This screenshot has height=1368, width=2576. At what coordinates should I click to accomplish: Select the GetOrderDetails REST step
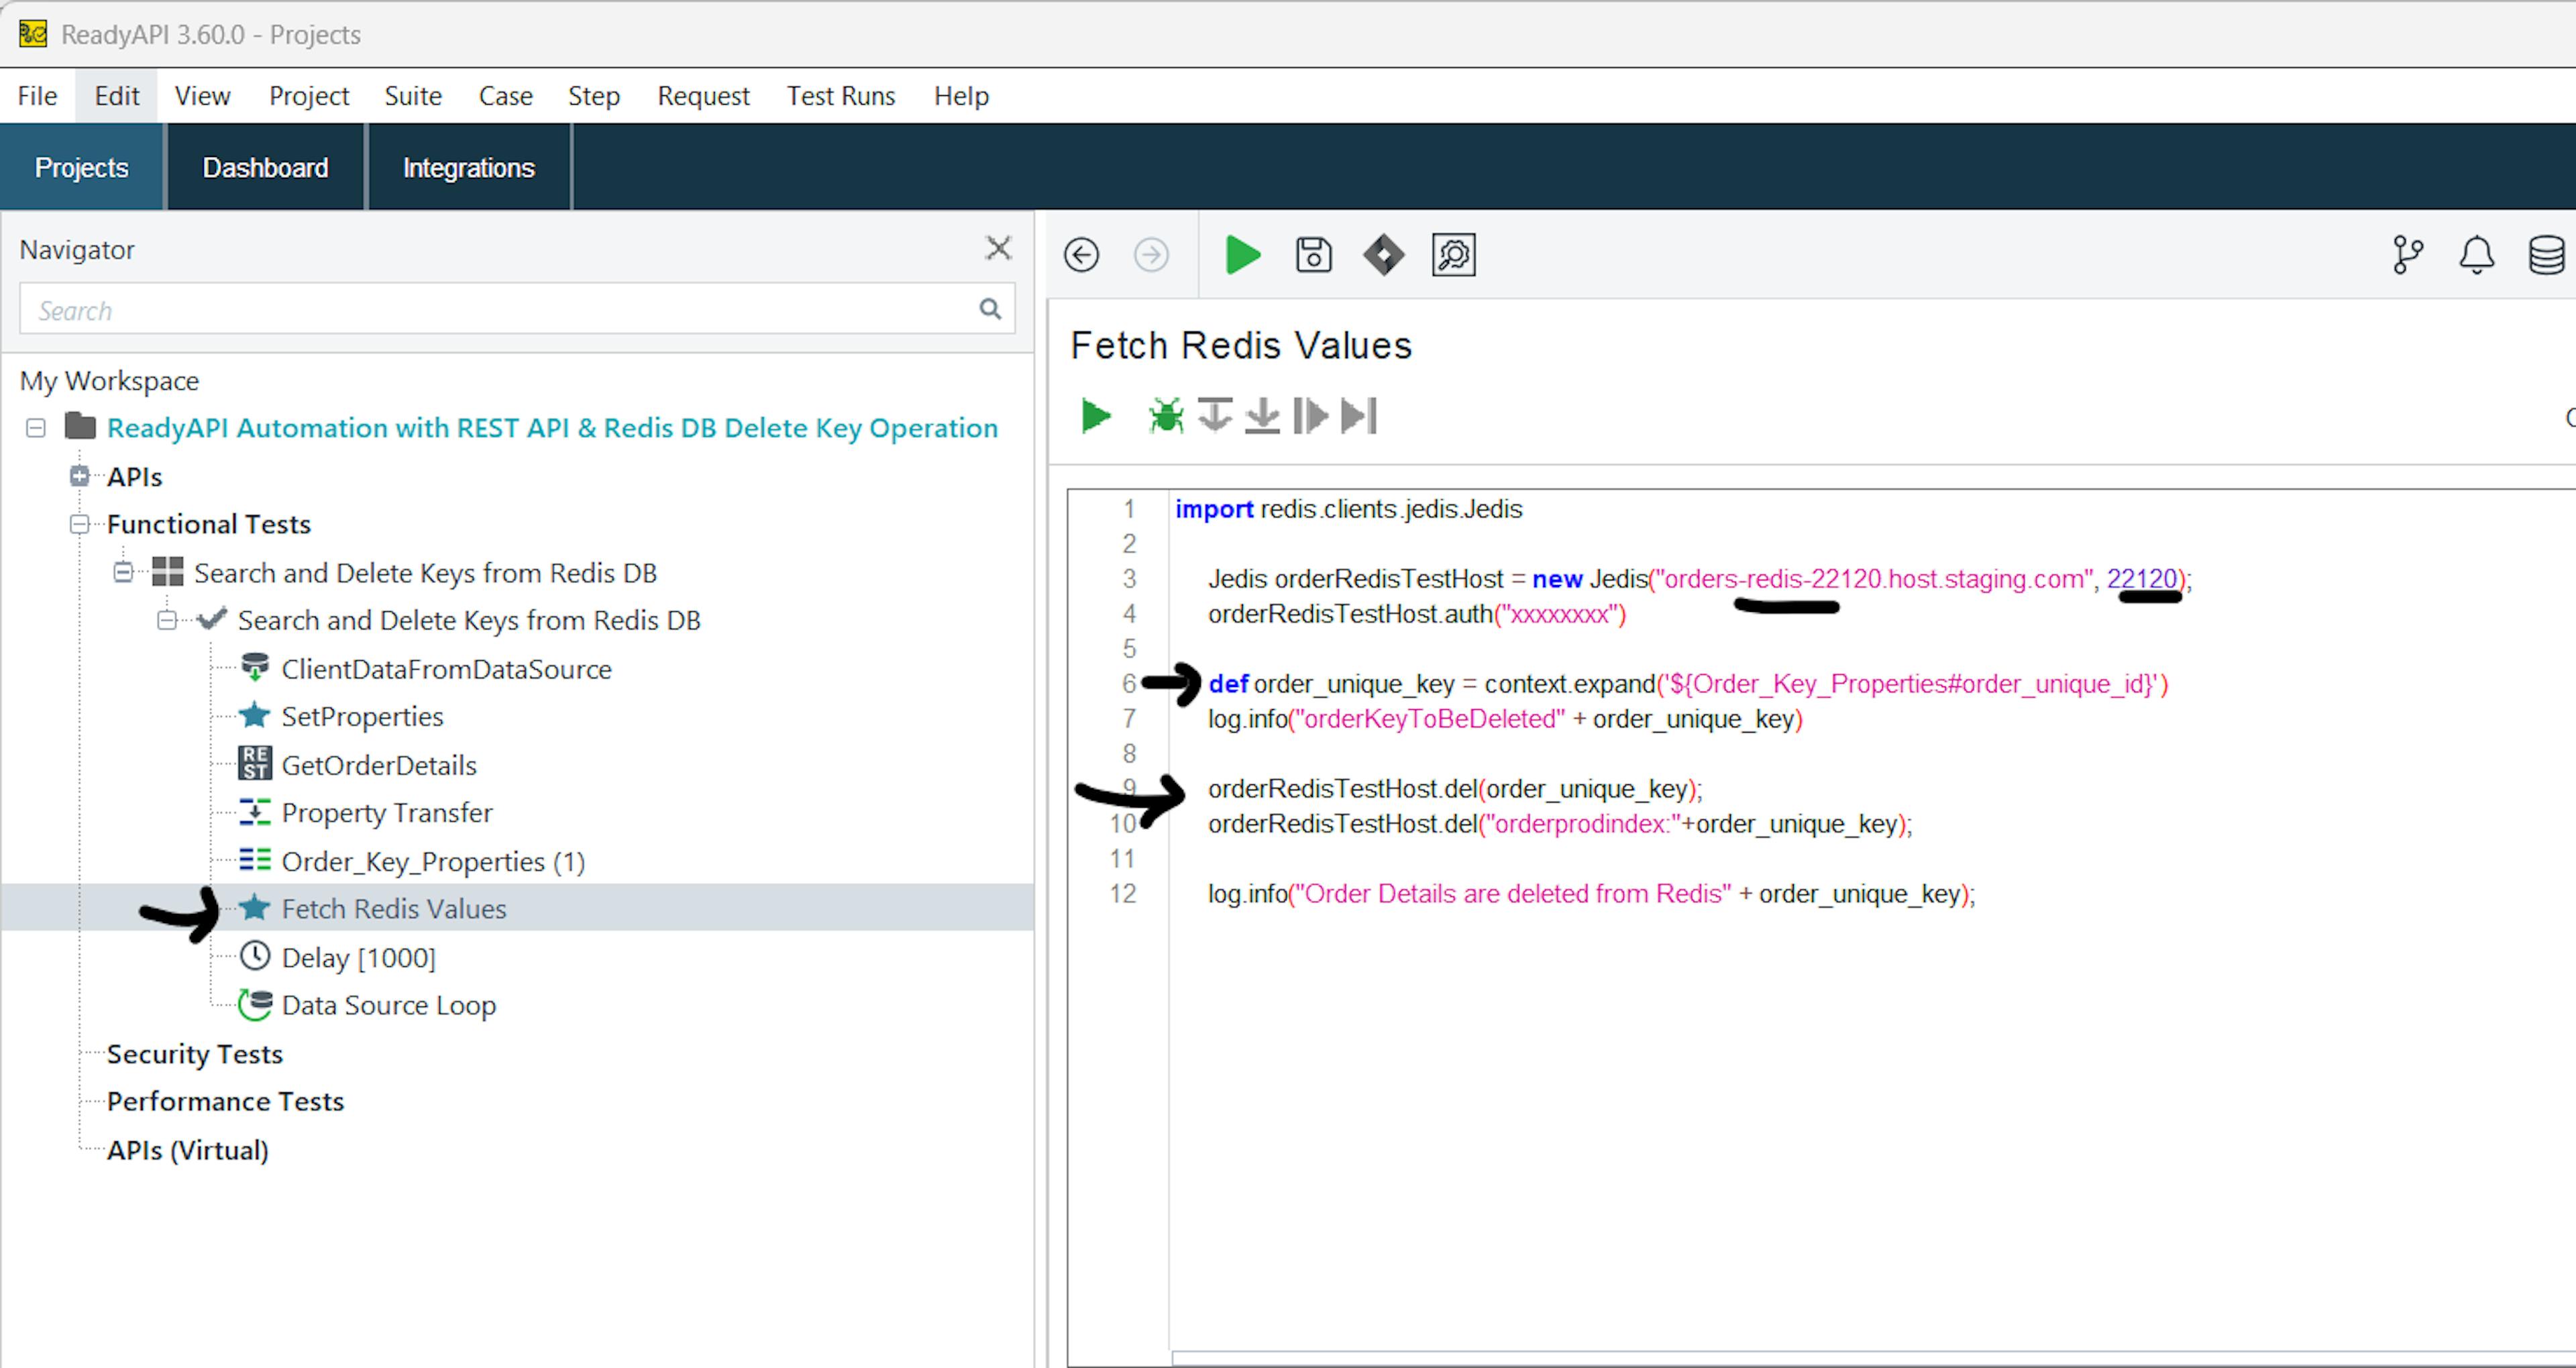point(379,765)
